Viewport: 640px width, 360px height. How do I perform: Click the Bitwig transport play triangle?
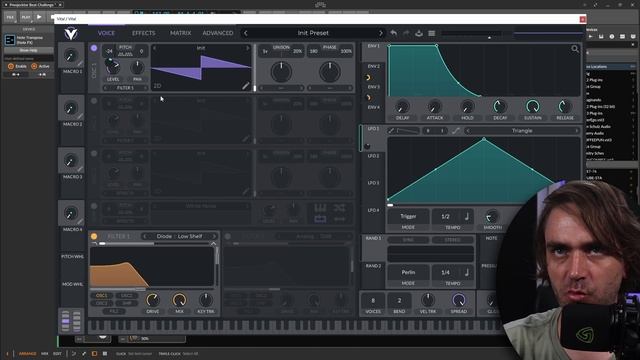click(x=39, y=17)
